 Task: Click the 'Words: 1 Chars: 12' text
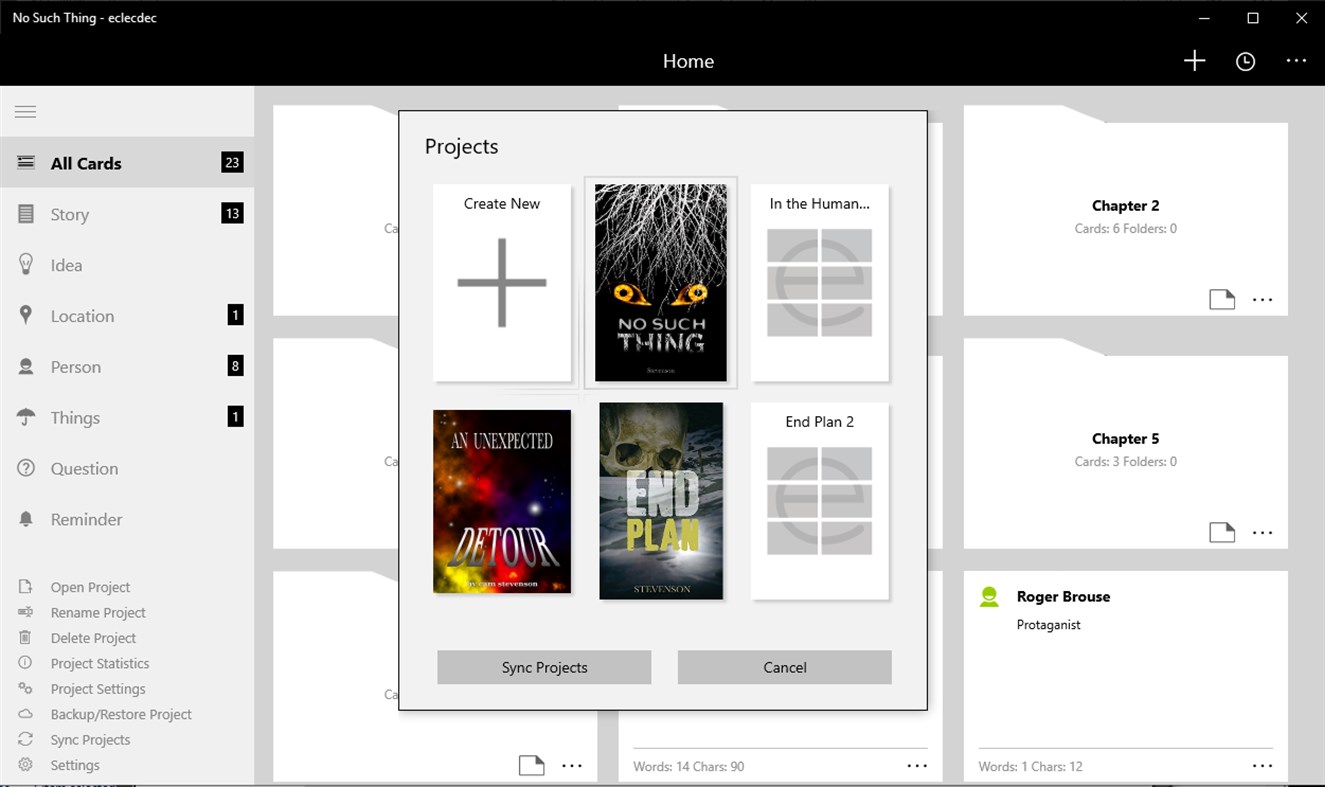pos(1029,767)
